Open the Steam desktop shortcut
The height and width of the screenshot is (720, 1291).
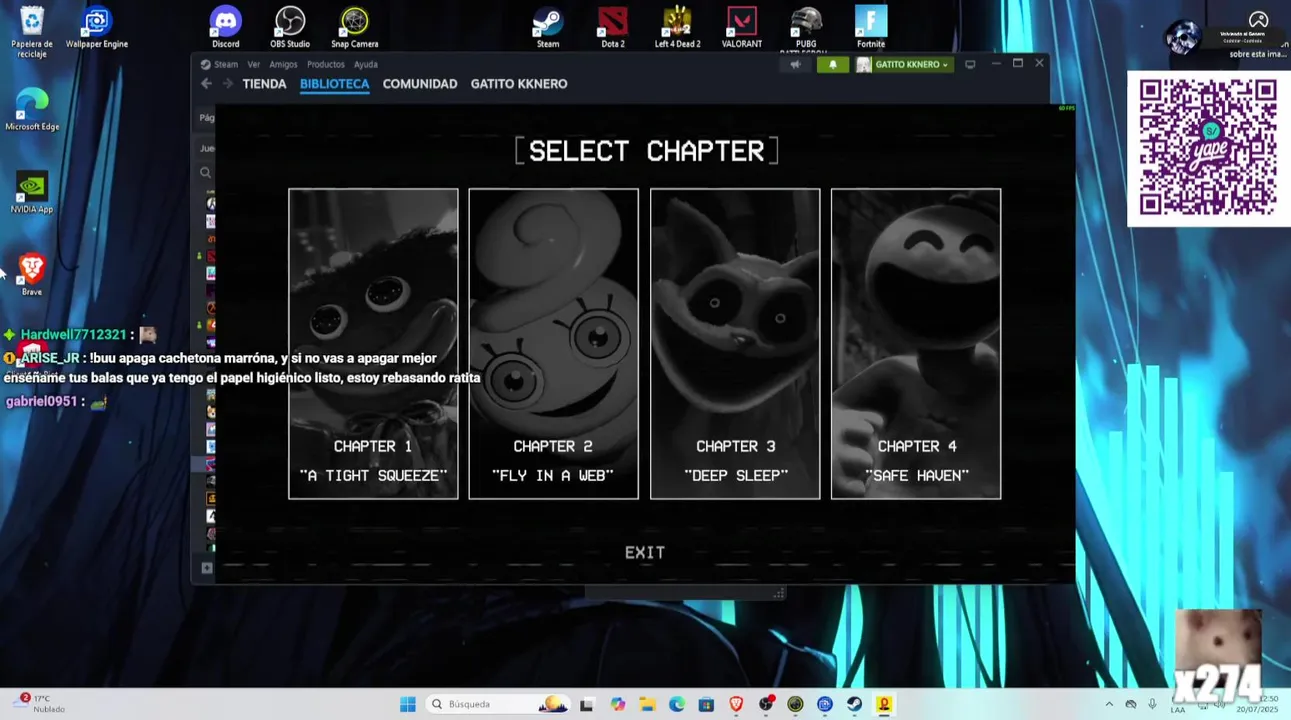[x=548, y=27]
